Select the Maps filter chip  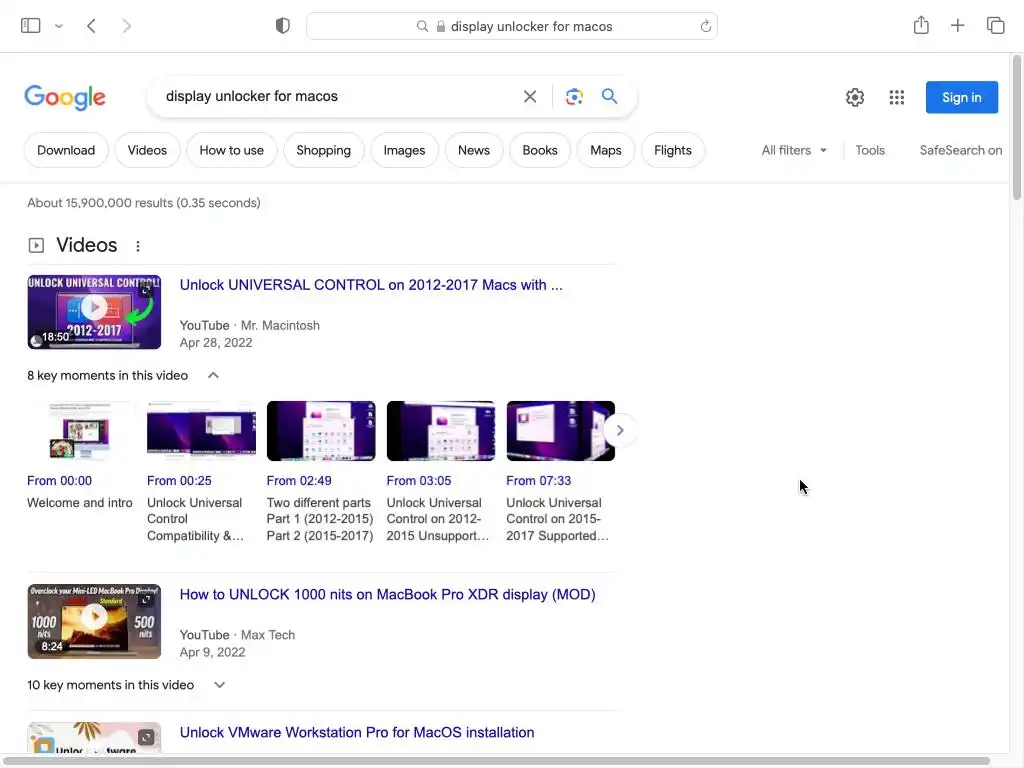point(605,150)
